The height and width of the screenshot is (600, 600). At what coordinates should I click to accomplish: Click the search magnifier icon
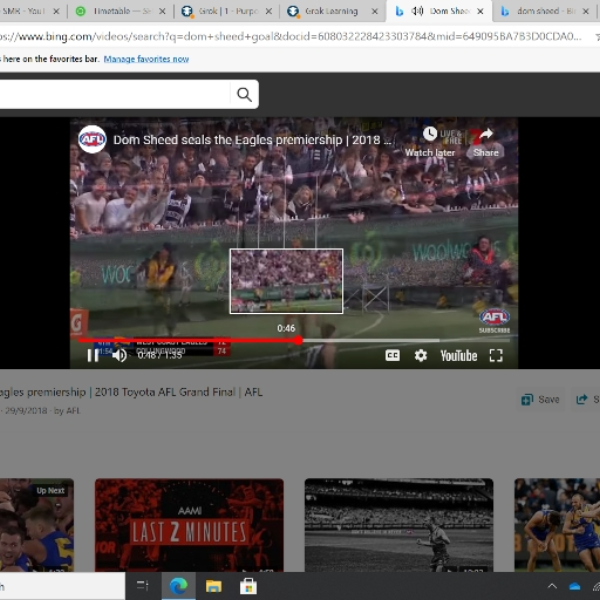click(x=245, y=95)
